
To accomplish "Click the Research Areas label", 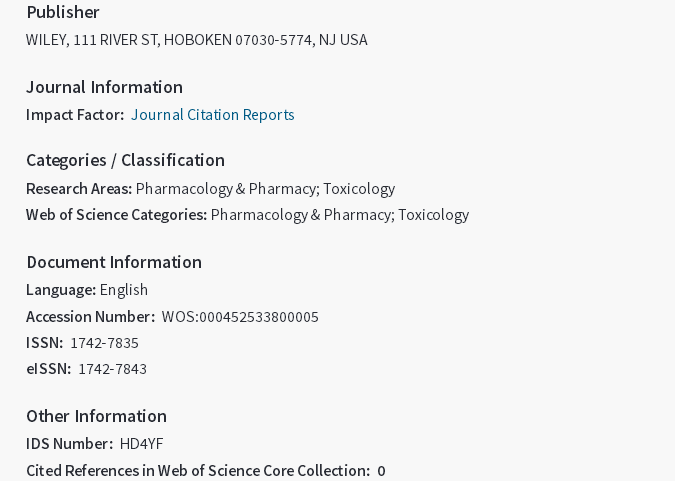I will tap(79, 189).
